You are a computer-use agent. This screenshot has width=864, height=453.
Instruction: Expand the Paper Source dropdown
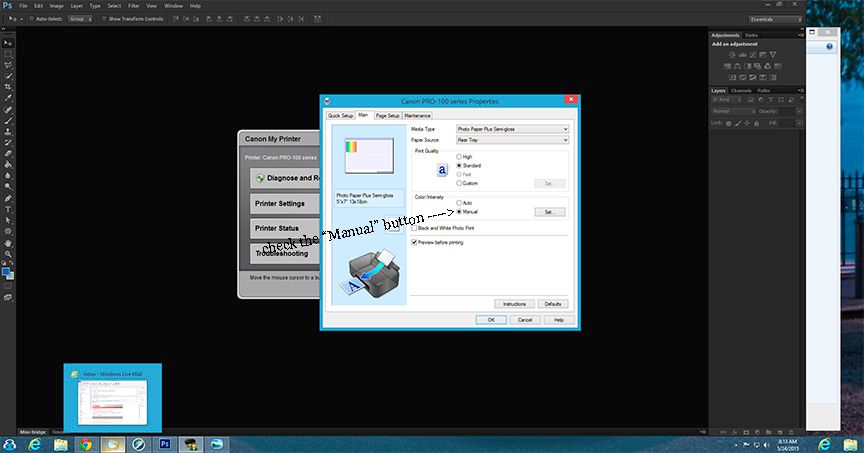[511, 140]
